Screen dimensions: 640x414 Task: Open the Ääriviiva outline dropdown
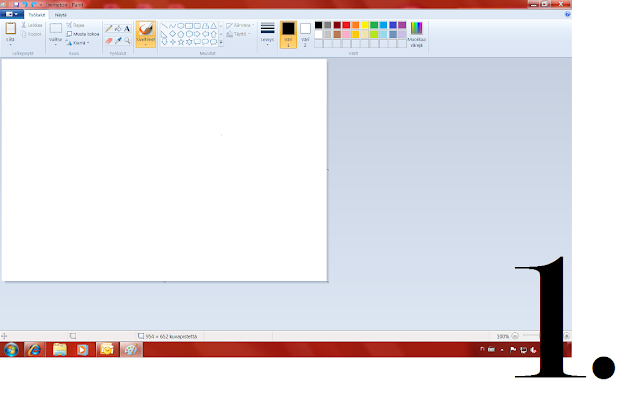tap(240, 25)
